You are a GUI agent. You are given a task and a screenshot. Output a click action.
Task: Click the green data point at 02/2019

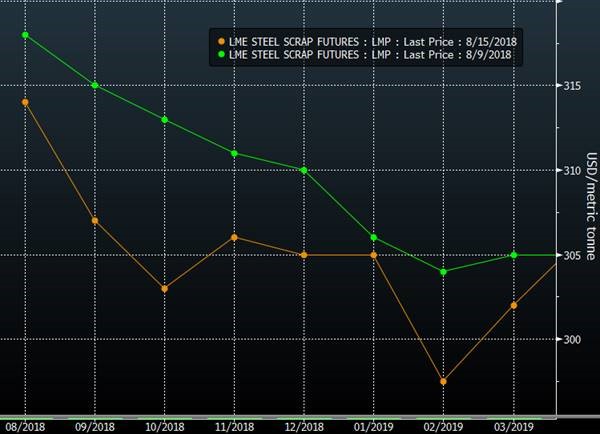pyautogui.click(x=443, y=271)
